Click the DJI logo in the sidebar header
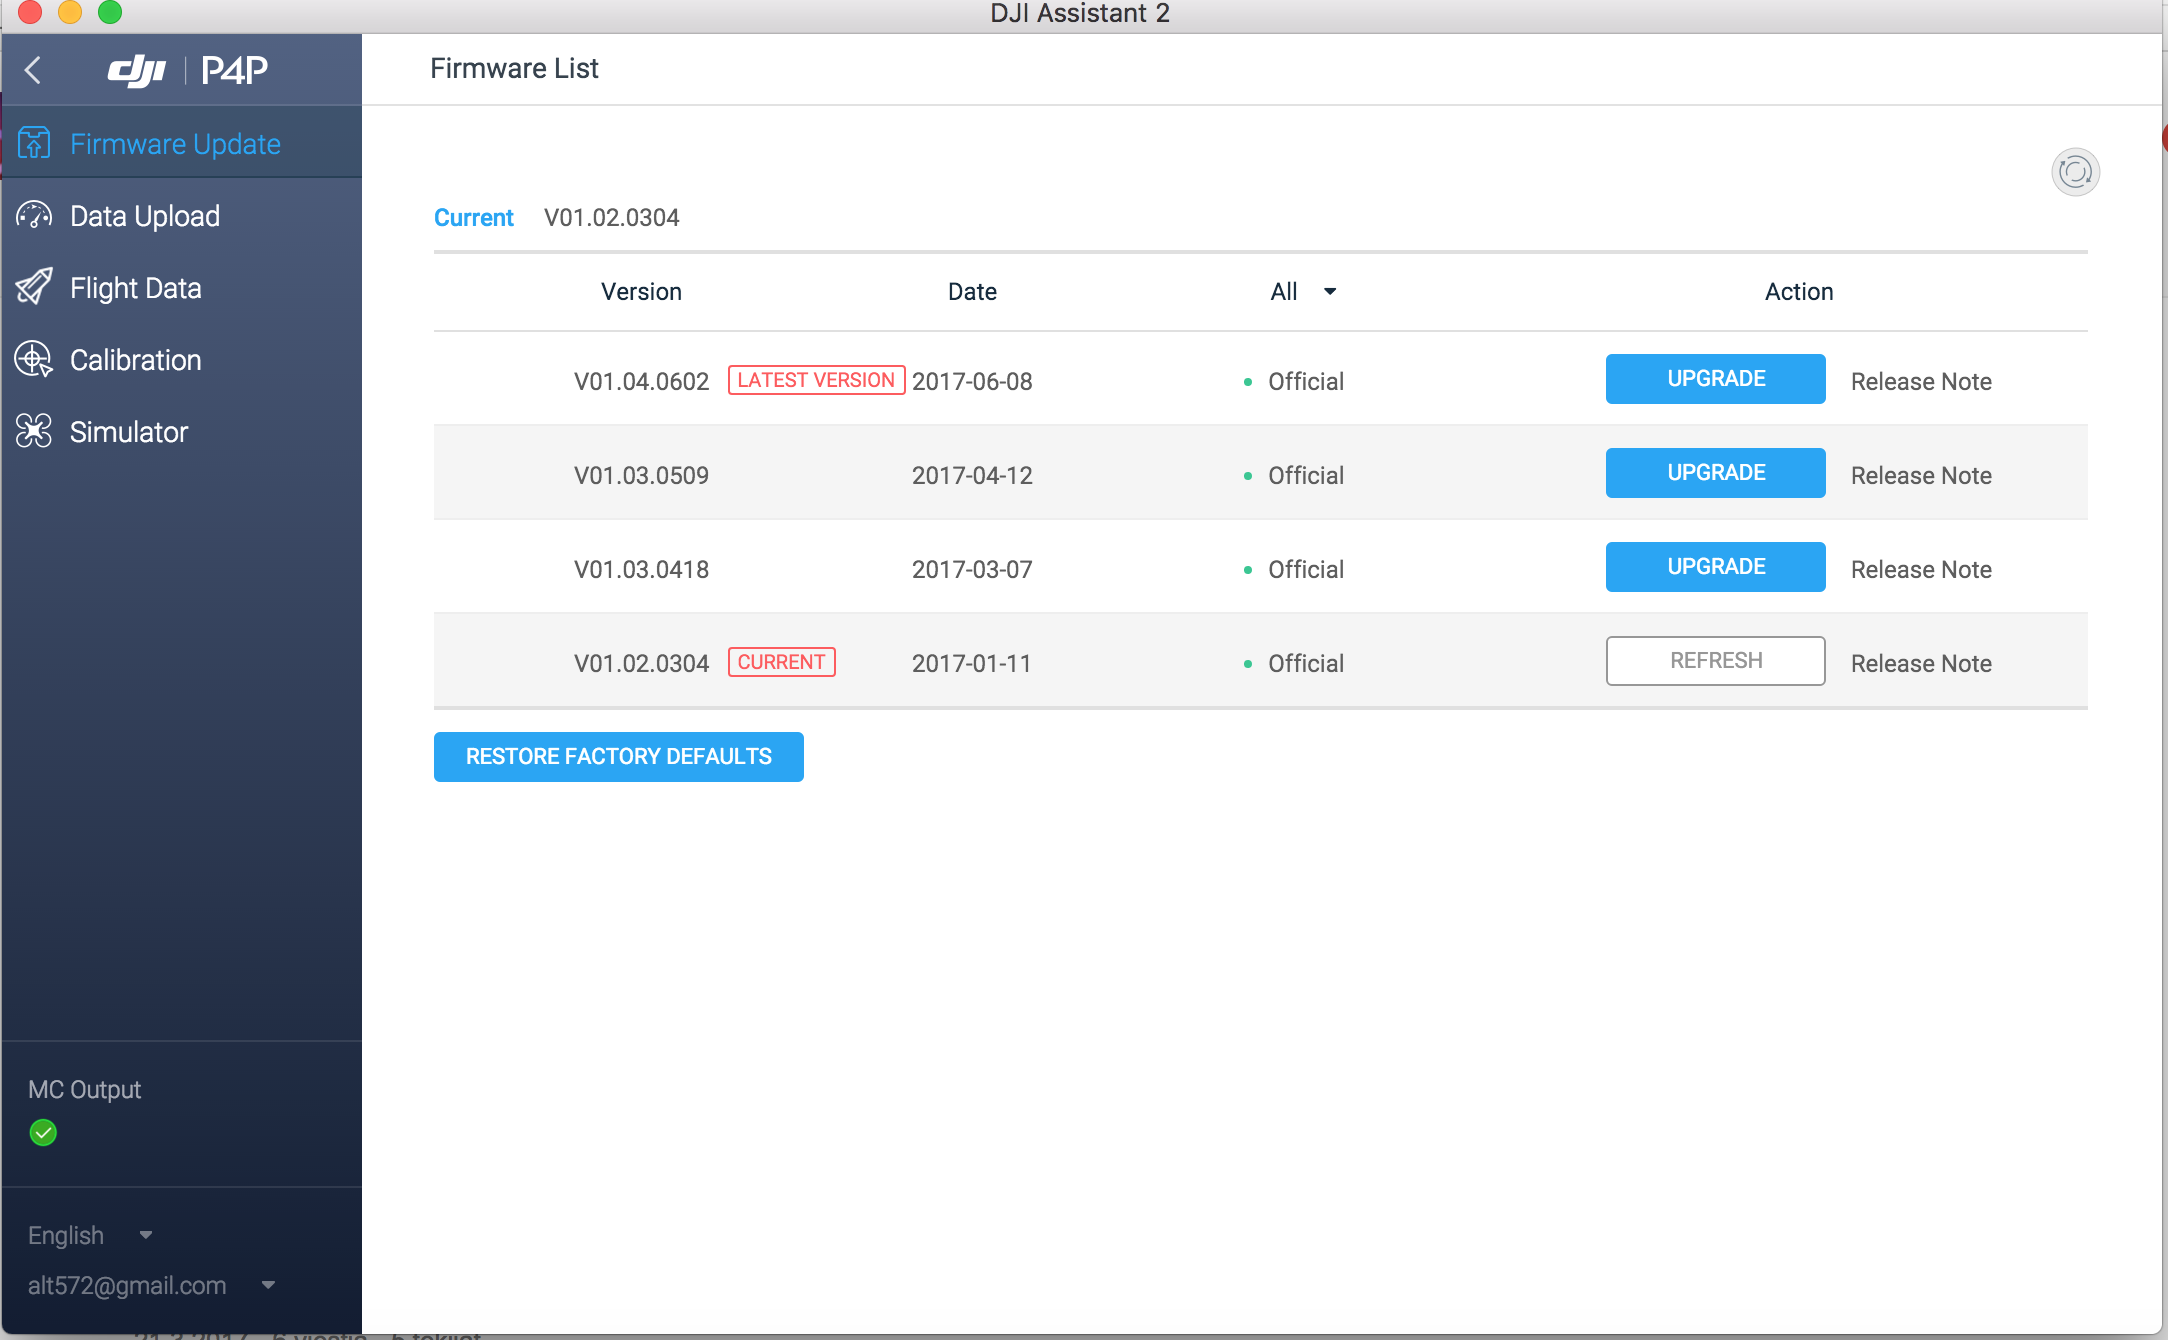Screen dimensions: 2168x1340 [x=137, y=70]
